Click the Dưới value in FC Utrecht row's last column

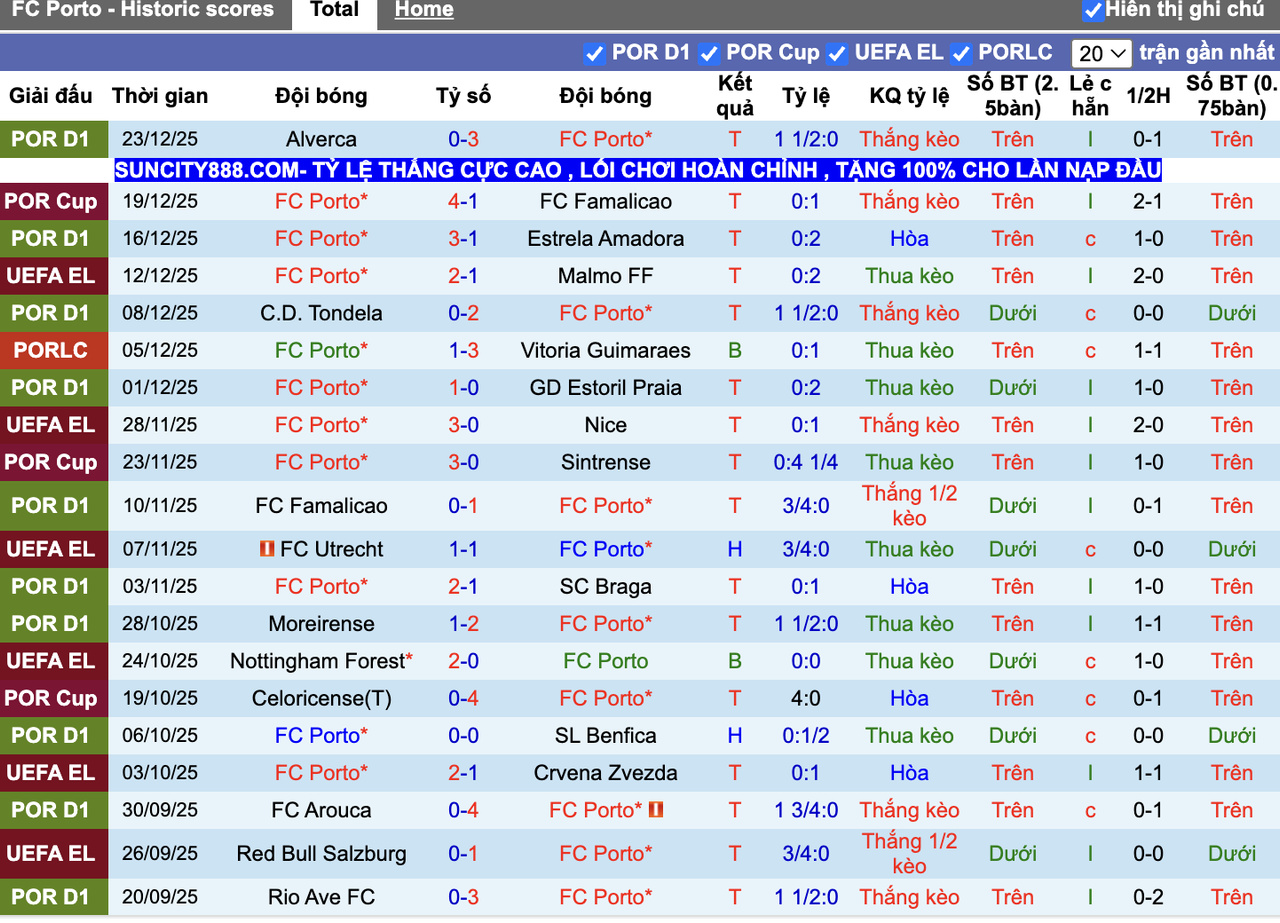coord(1231,549)
